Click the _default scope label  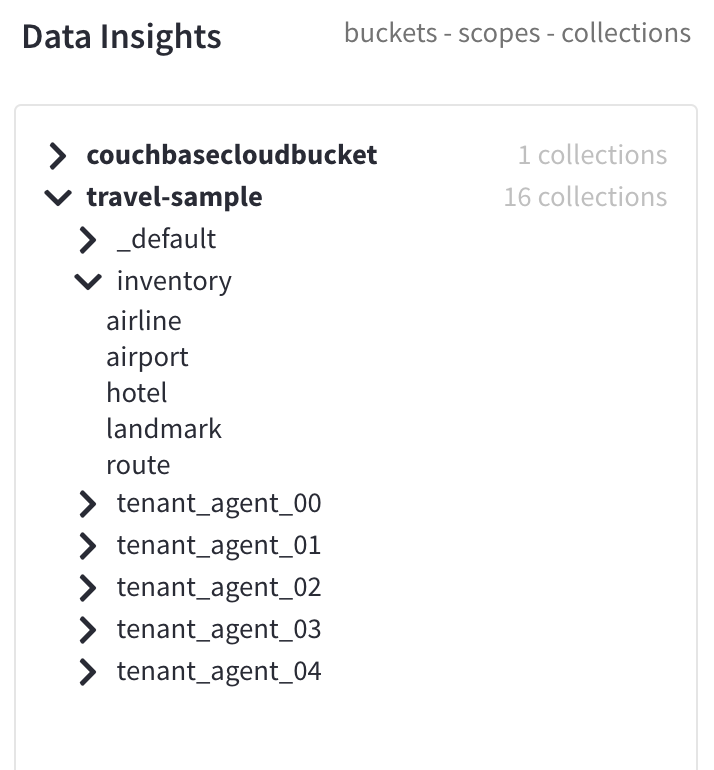tap(166, 239)
